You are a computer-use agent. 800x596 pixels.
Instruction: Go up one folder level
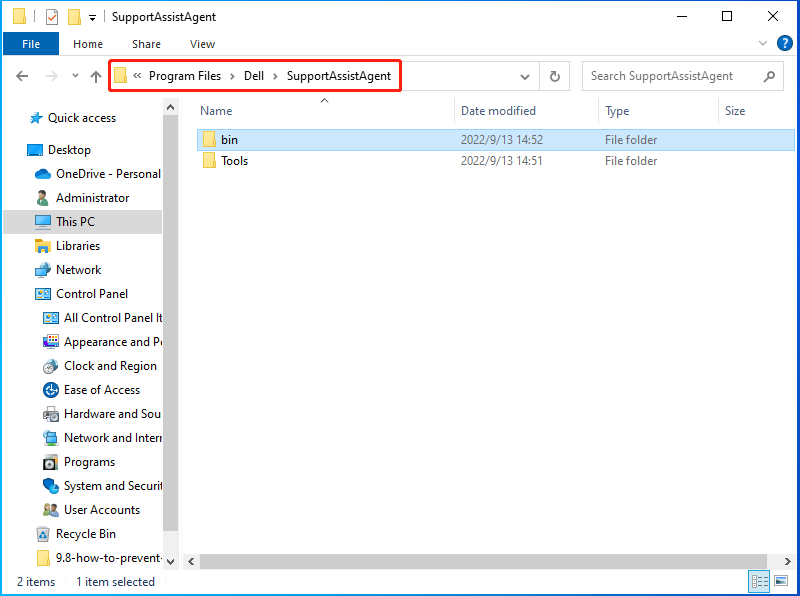[95, 76]
